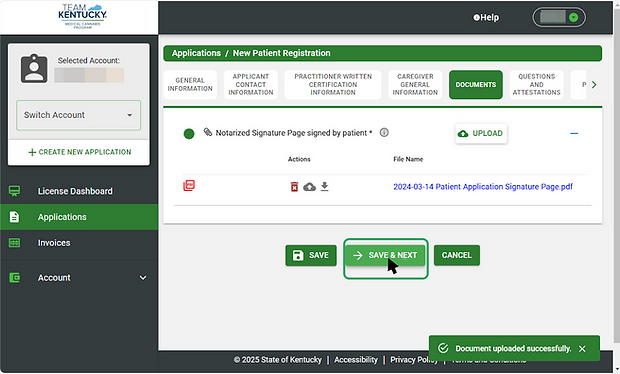Open Caregiver General Information tab
620x374 pixels.
[x=415, y=85]
